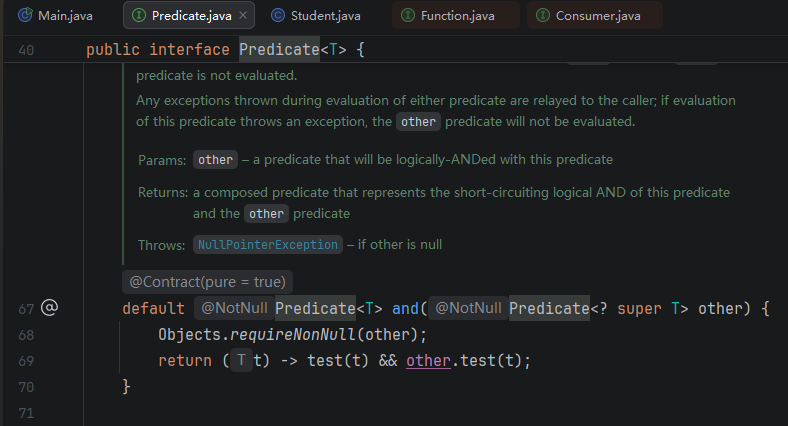Switch to the Main.java tab

coord(56,16)
